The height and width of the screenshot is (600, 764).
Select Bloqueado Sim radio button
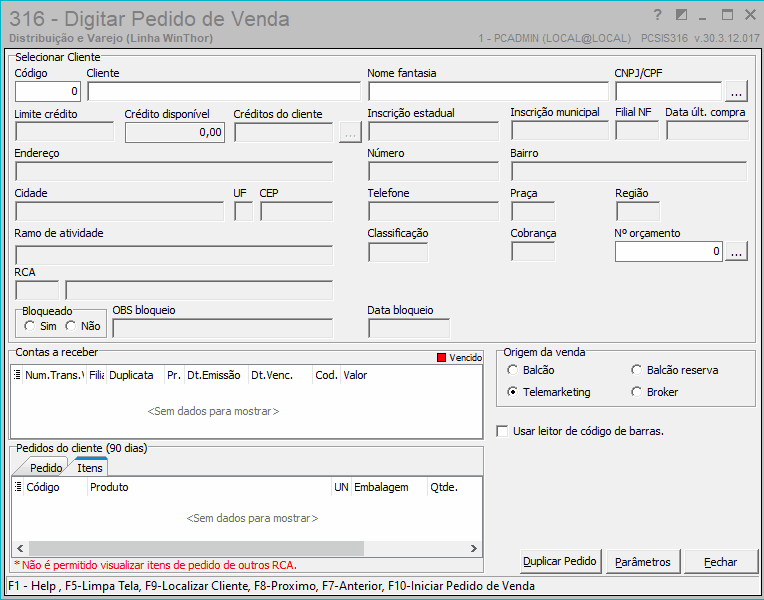click(x=30, y=326)
